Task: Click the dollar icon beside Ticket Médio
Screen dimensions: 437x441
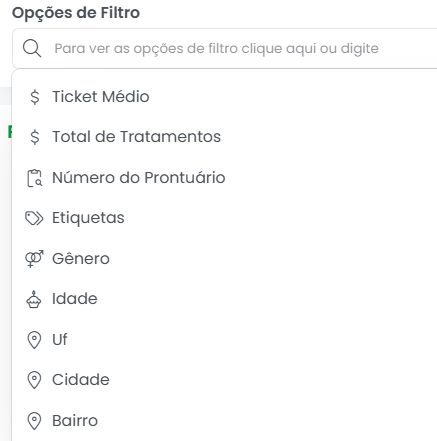Action: pos(35,97)
